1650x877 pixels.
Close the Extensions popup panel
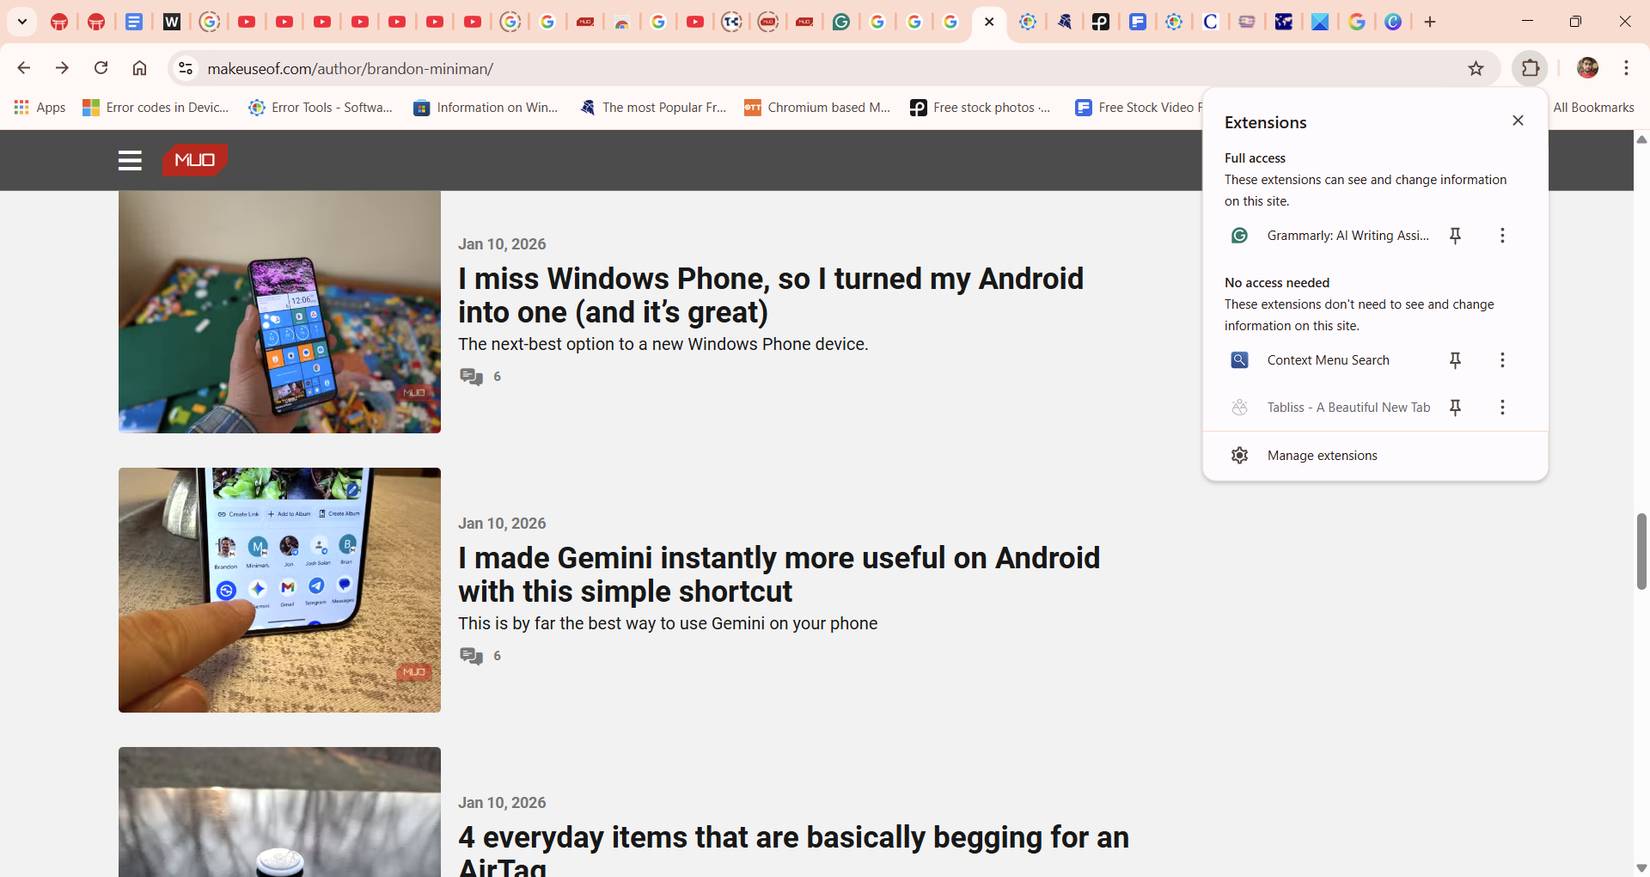1517,121
